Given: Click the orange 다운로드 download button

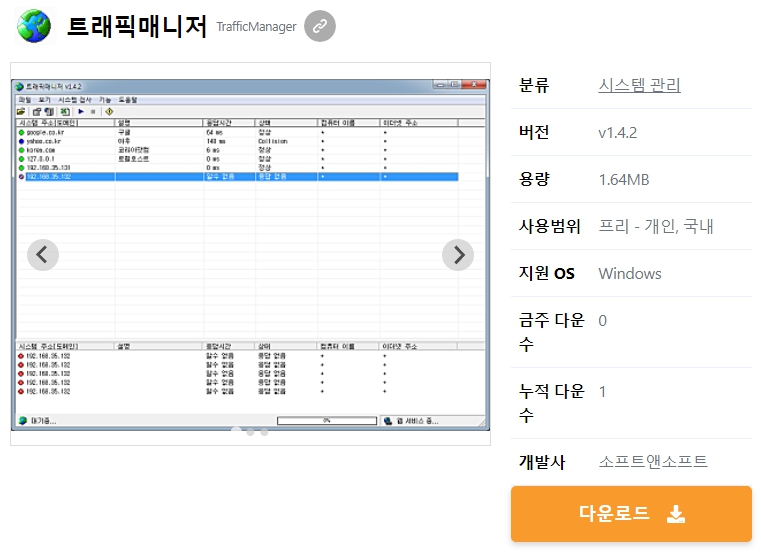Looking at the screenshot, I should click(631, 514).
